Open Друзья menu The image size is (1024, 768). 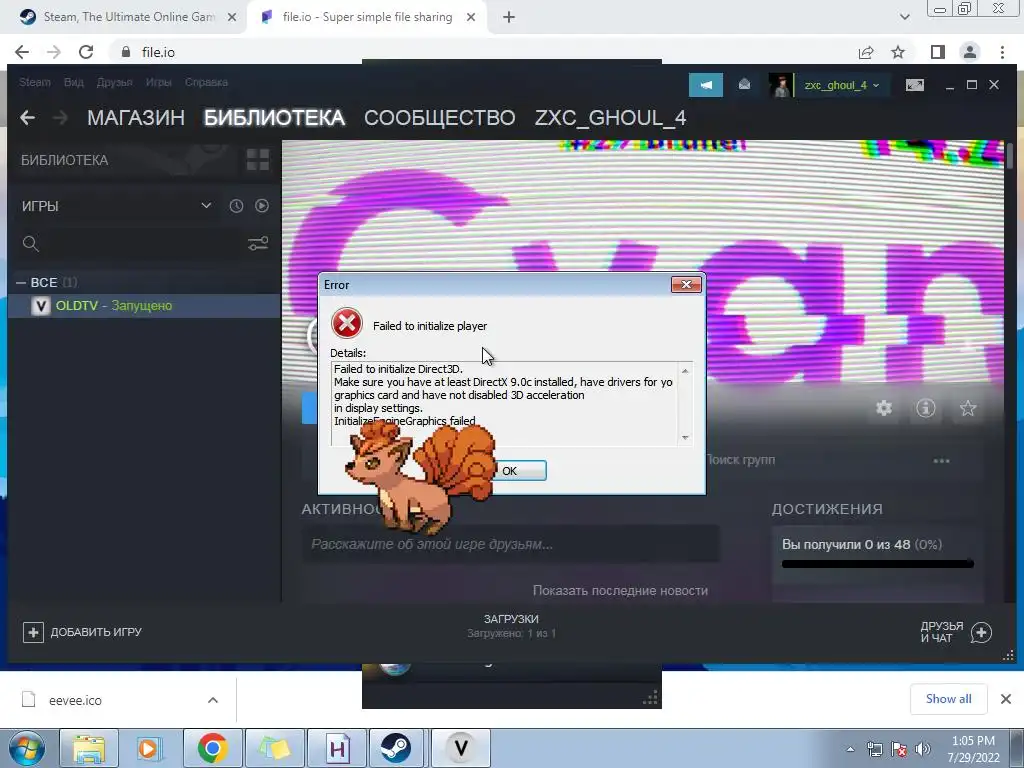[114, 82]
